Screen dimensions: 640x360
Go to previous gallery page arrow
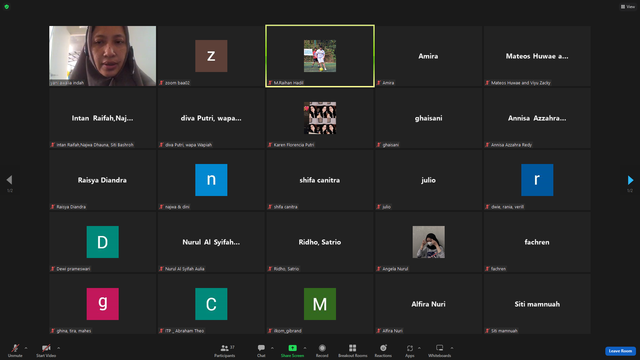pos(9,180)
